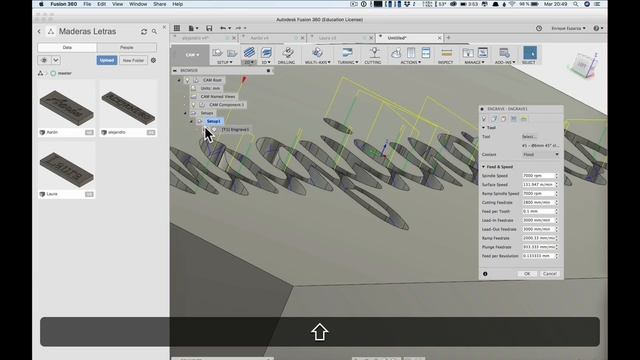Go back in the Maderas Letras data panel
Viewport: 640px width, 360px height.
[39, 31]
